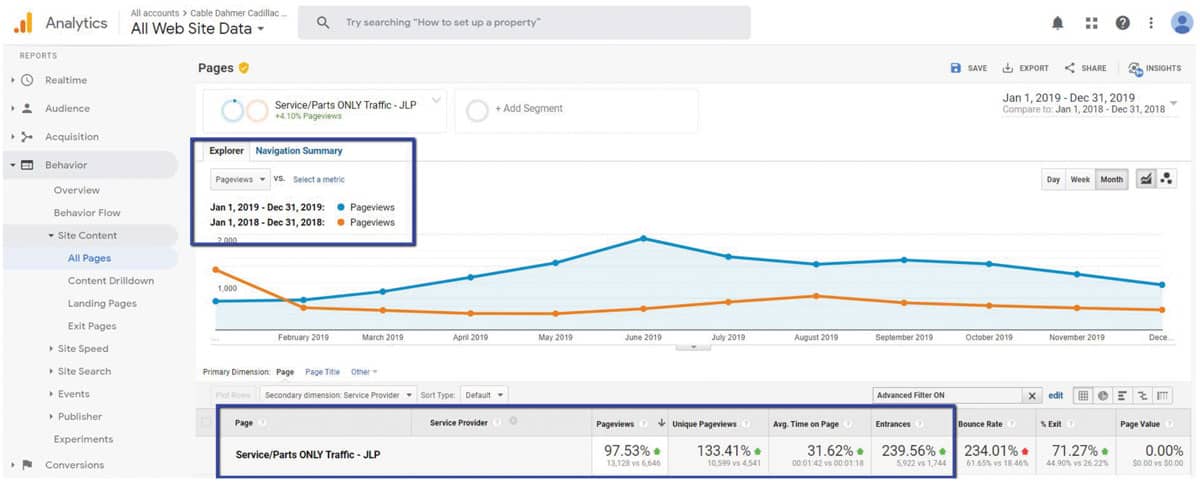1200x481 pixels.
Task: Click the Advanced Filter ON field
Action: [x=948, y=396]
